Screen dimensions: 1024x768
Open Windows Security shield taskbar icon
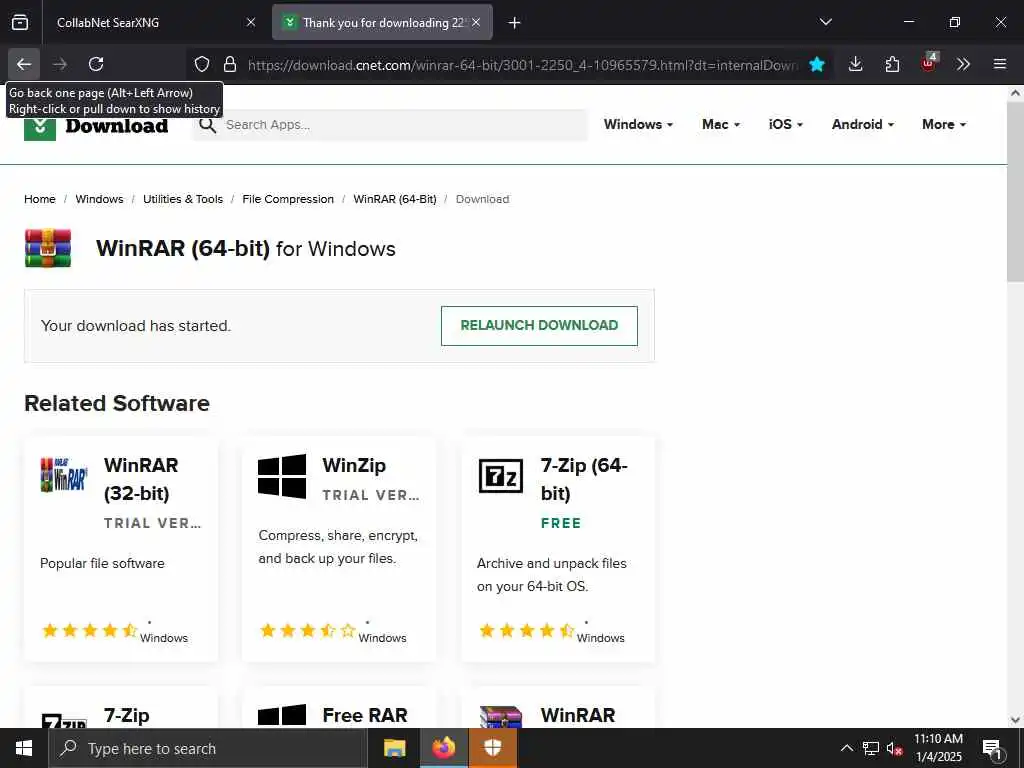pyautogui.click(x=492, y=748)
